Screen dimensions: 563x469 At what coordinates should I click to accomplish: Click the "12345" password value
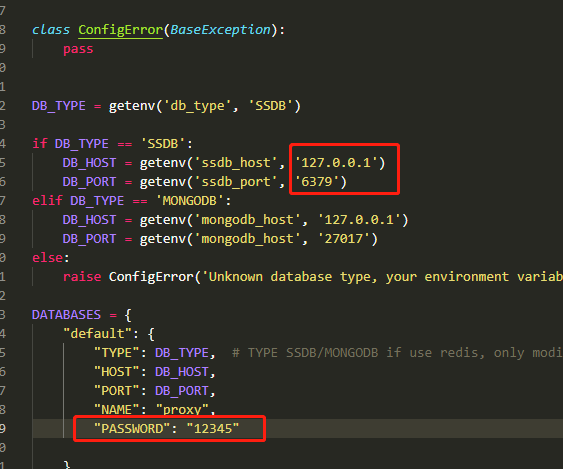213,429
